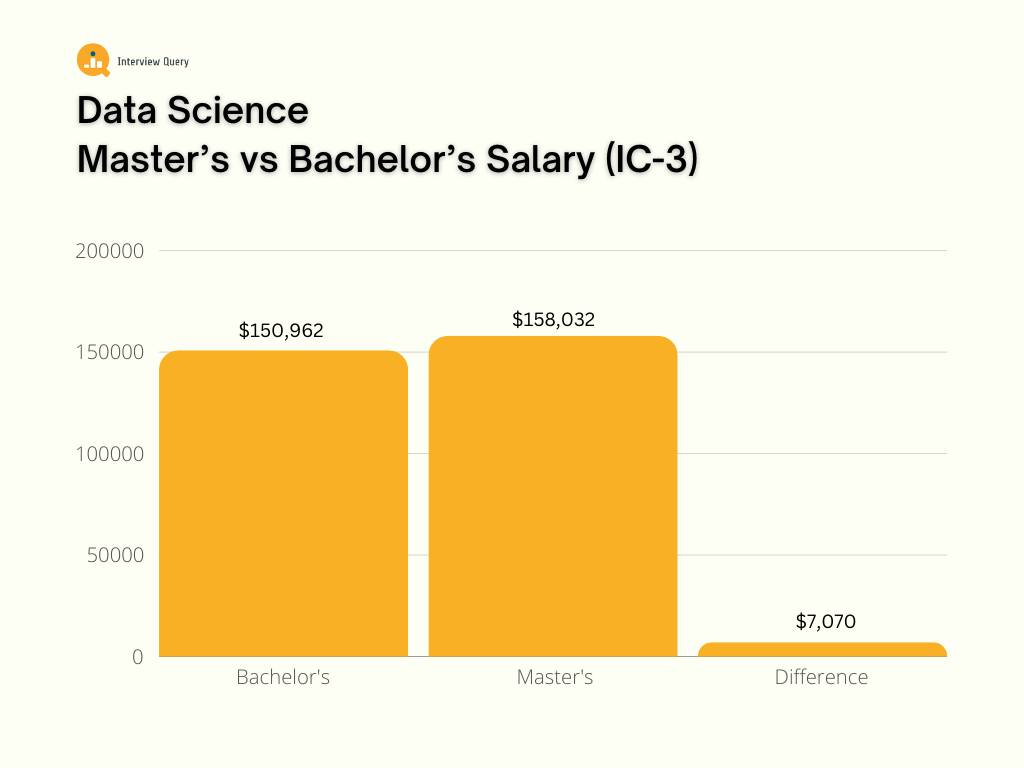
Task: Click the $7,070 value label
Action: click(826, 622)
